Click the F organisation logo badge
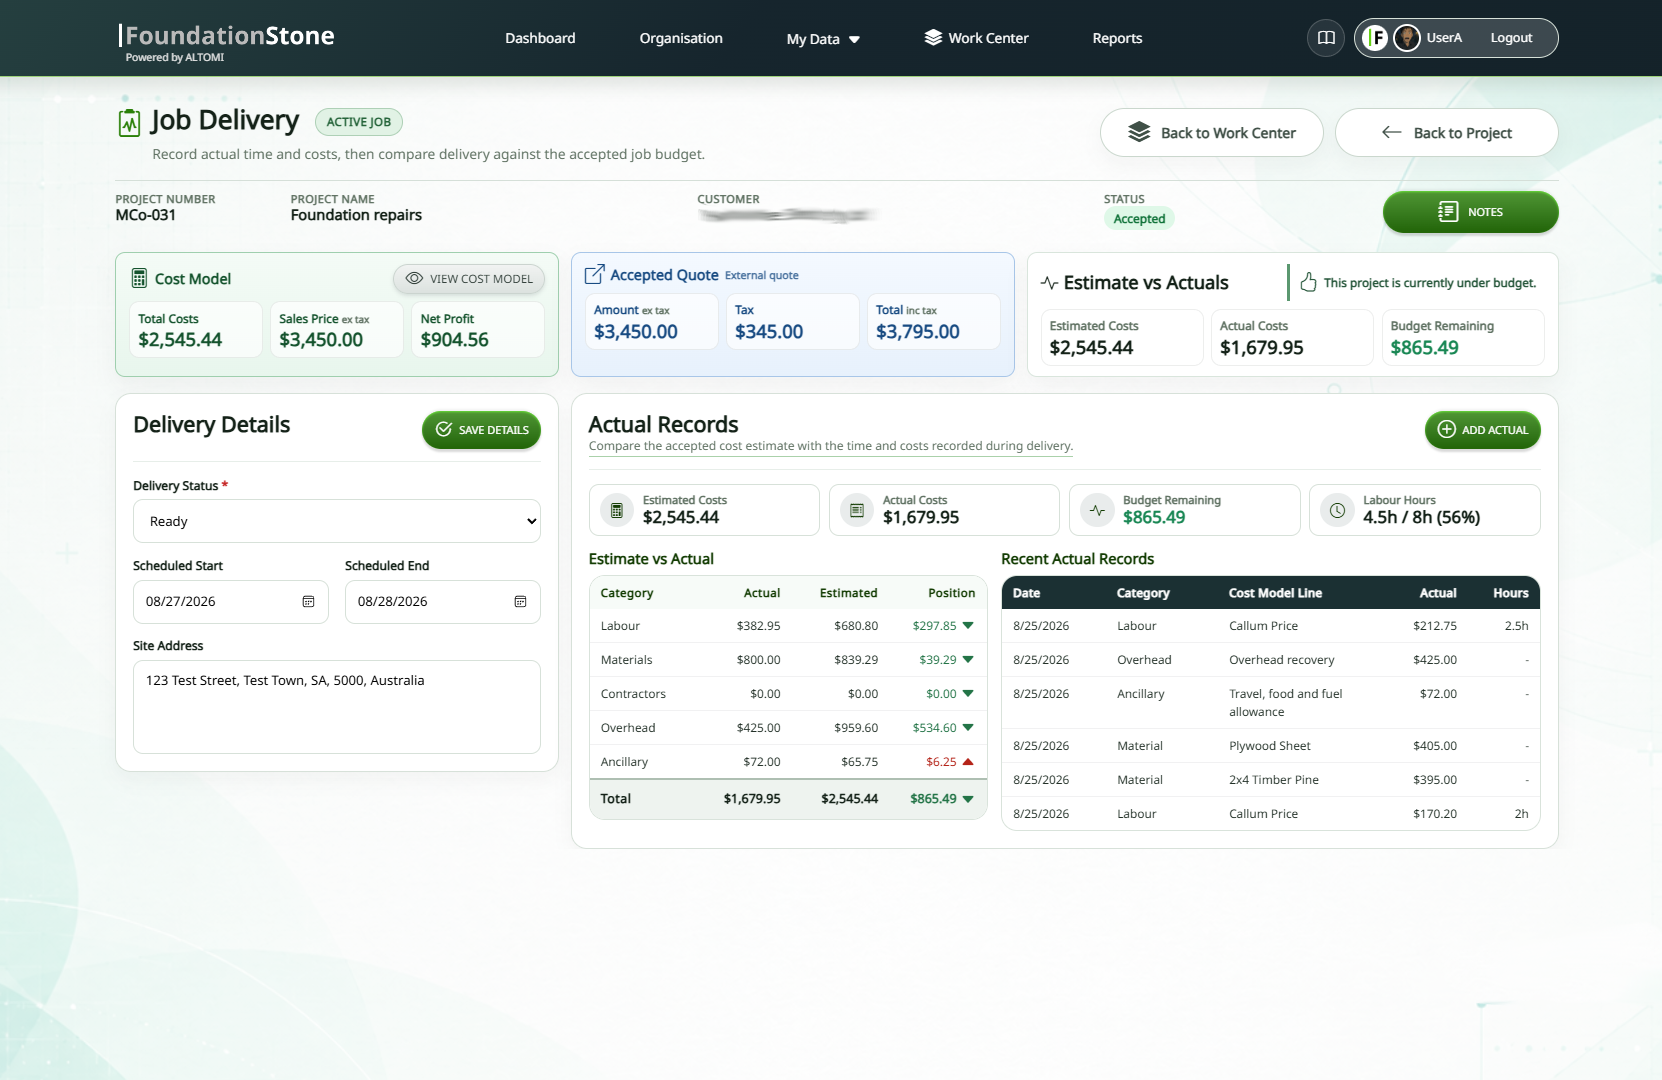 pyautogui.click(x=1376, y=38)
